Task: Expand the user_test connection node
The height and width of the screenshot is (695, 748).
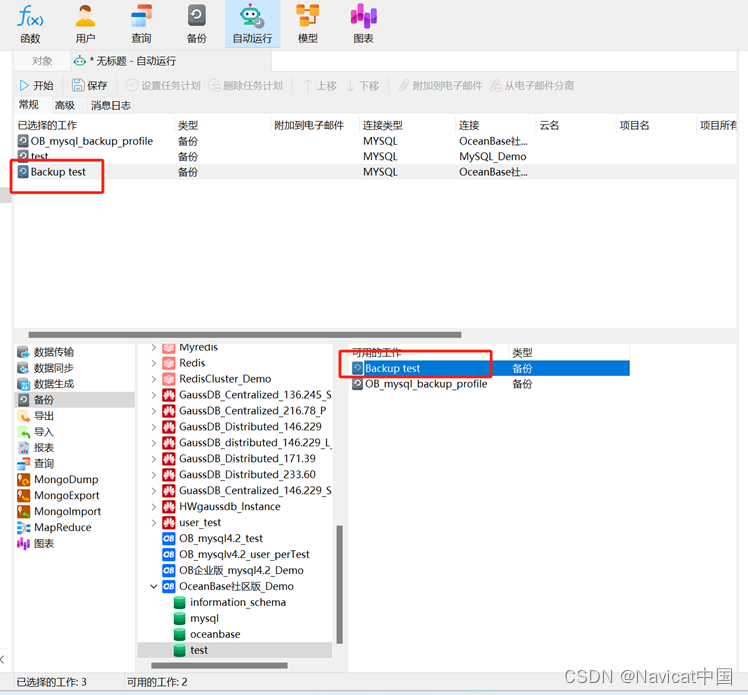Action: click(154, 523)
